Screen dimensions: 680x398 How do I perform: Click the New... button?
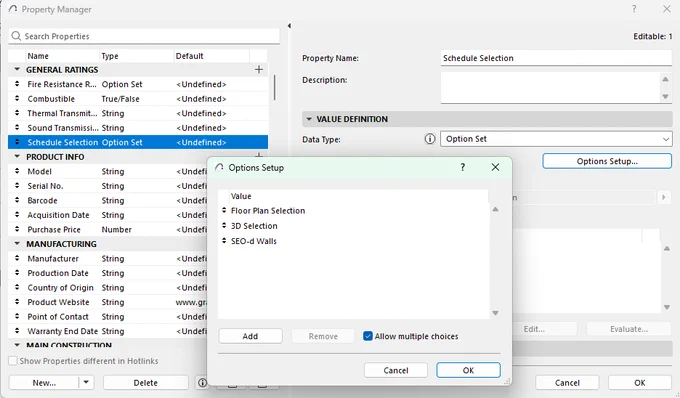pos(44,382)
